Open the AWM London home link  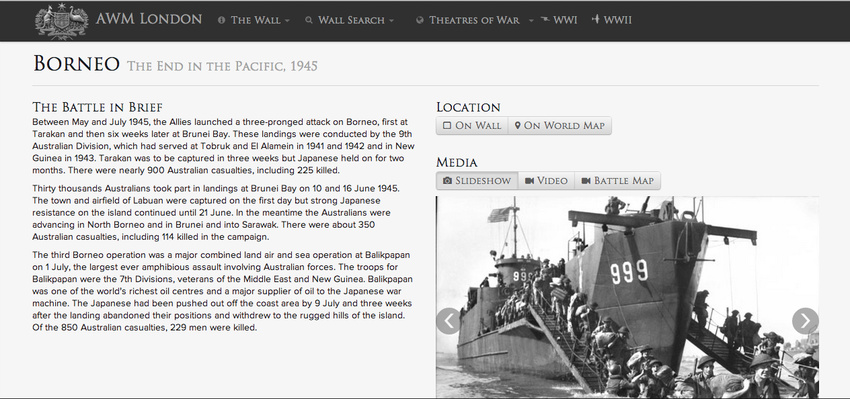tap(149, 20)
